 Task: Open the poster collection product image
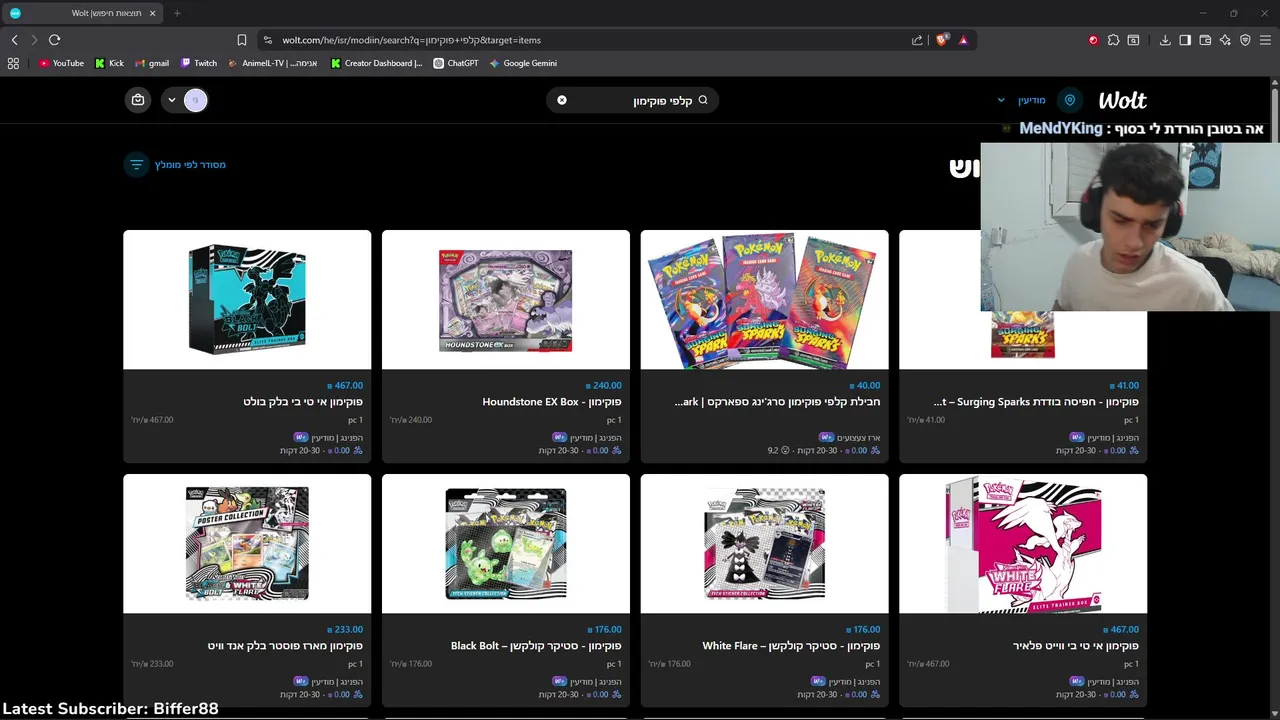[x=247, y=543]
